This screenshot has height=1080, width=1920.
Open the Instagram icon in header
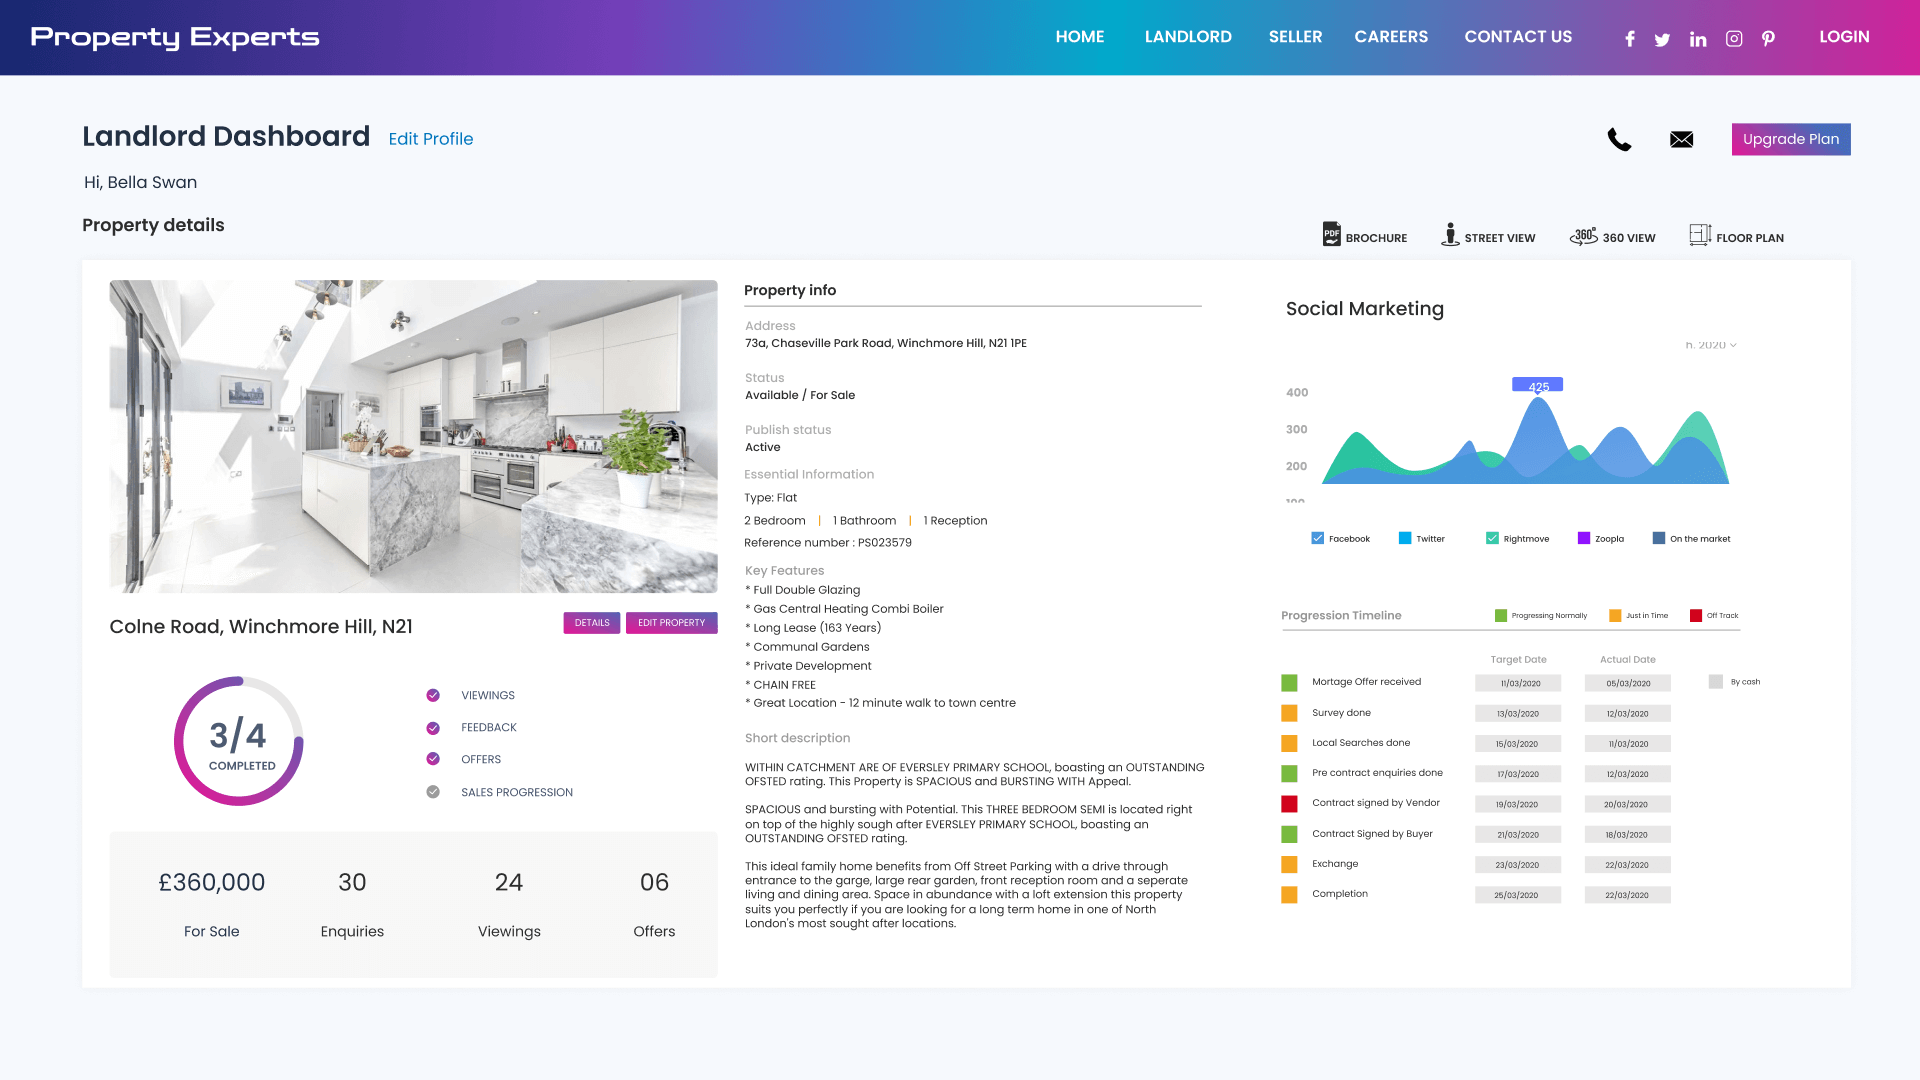(1734, 39)
